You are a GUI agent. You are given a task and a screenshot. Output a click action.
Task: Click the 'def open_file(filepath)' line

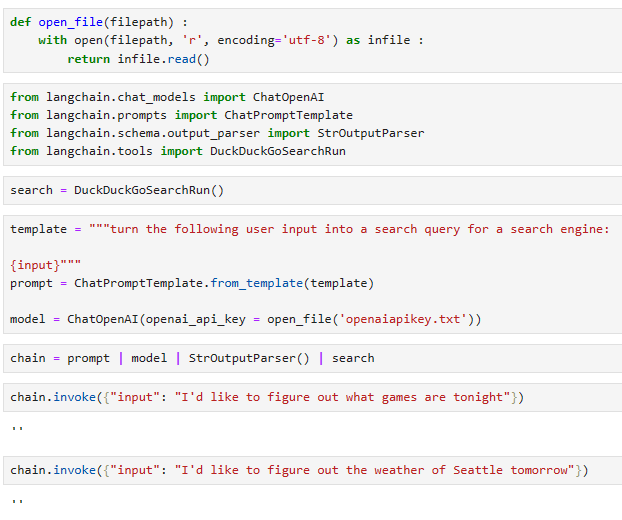[x=99, y=22]
